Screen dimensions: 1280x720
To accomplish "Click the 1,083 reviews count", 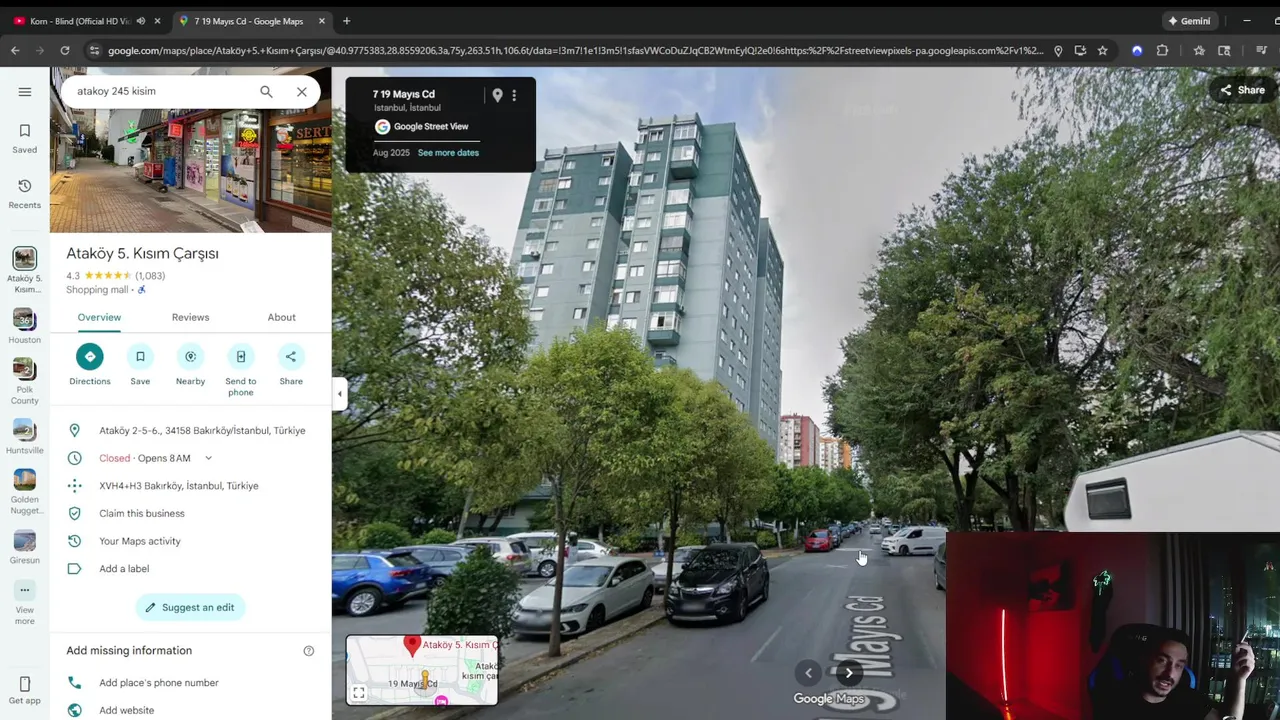I will pyautogui.click(x=150, y=276).
